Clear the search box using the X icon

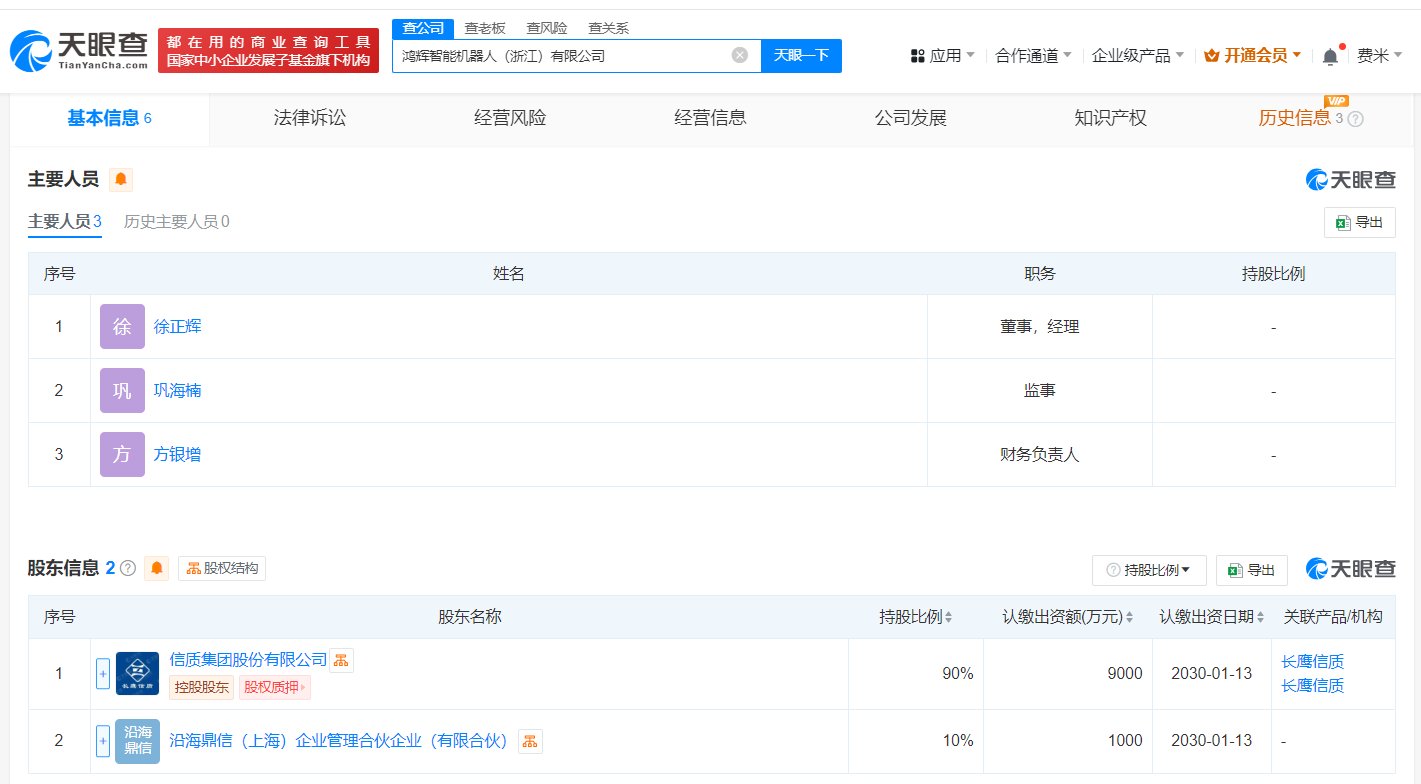click(738, 55)
